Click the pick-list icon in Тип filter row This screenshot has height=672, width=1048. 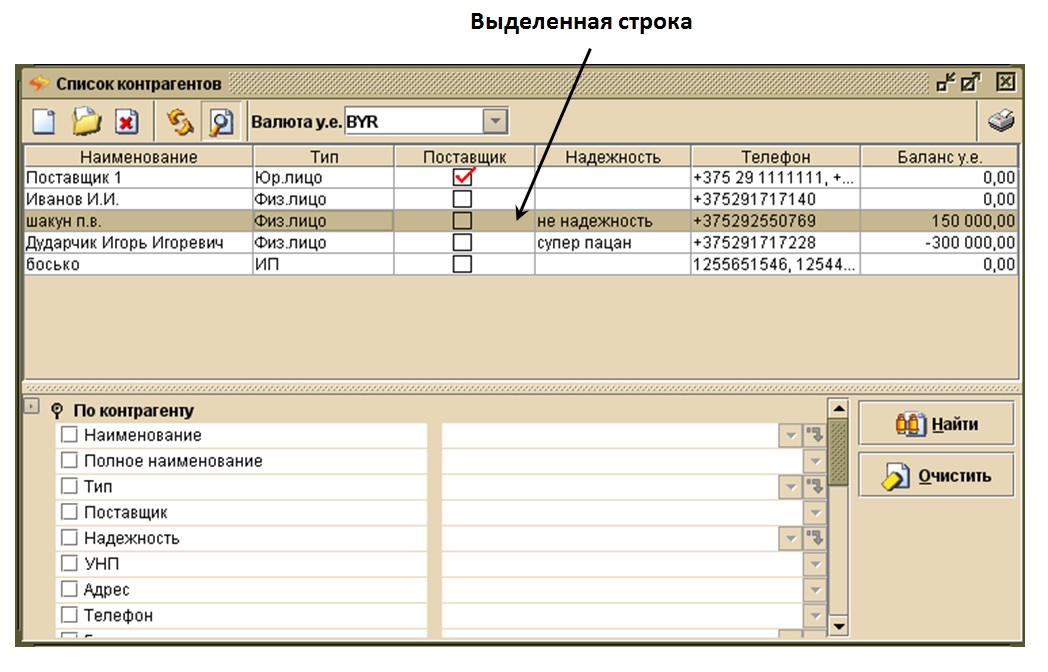click(815, 487)
